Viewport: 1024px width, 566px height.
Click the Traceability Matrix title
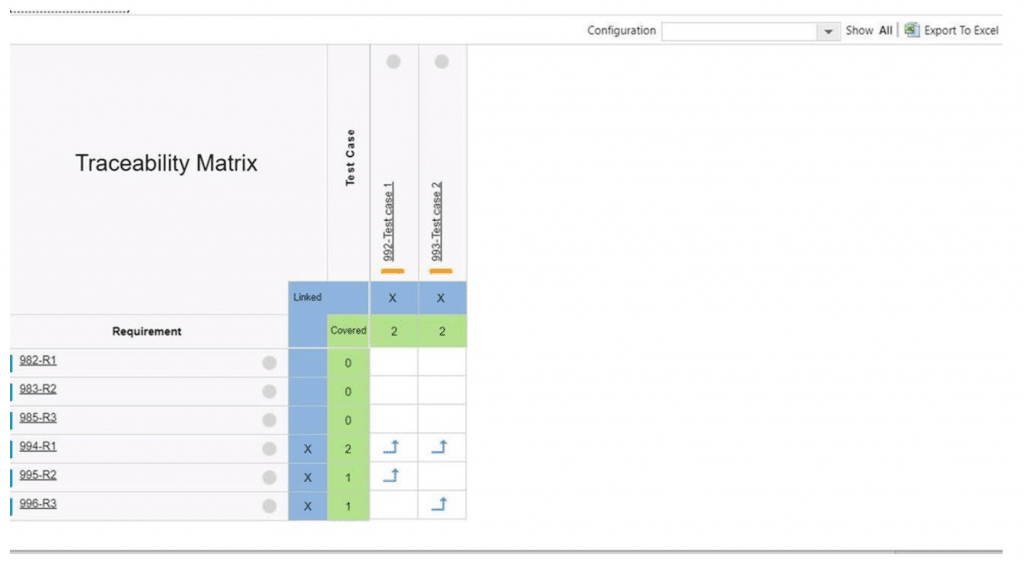(x=167, y=163)
